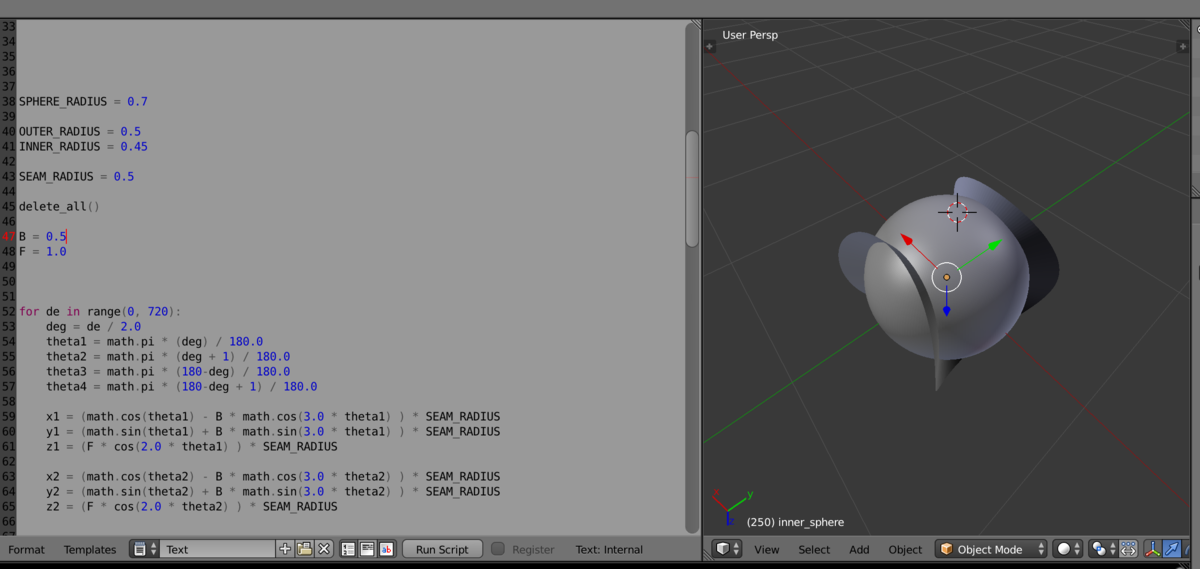Click the green Y axis manipulator arrow
Image resolution: width=1200 pixels, height=569 pixels.
tap(995, 244)
